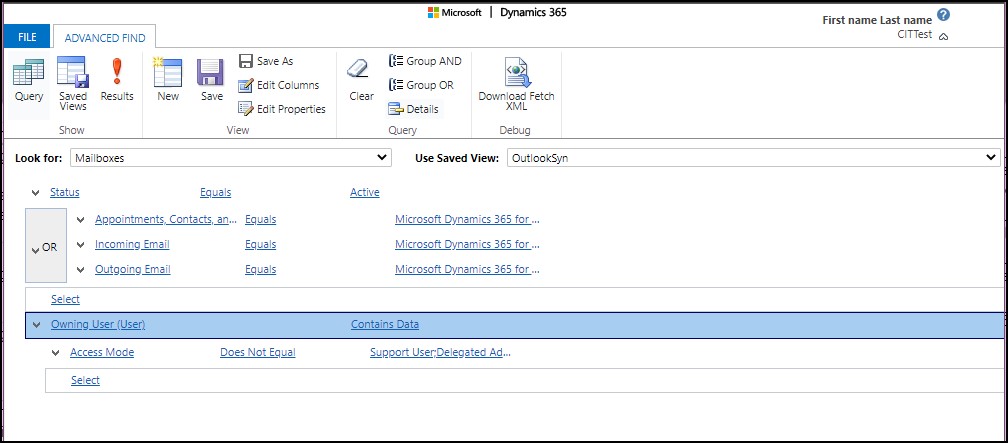Open the FILE tab
This screenshot has width=1008, height=443.
coord(27,37)
